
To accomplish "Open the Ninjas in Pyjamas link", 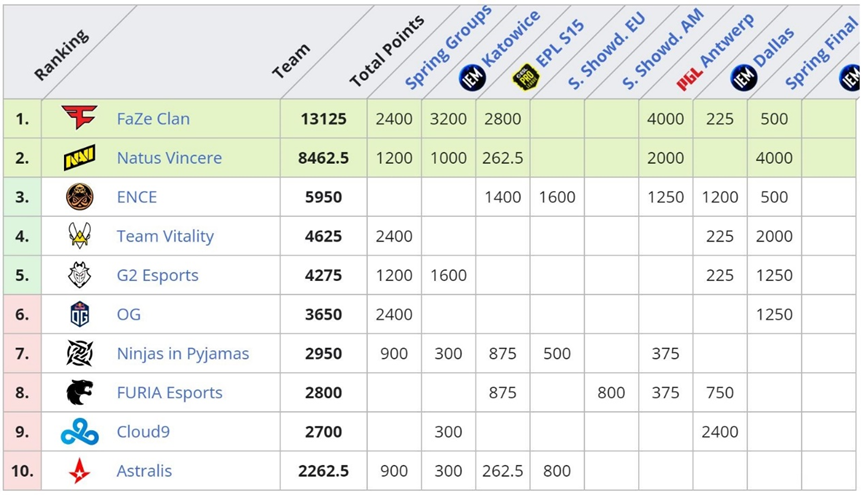I will coord(183,353).
